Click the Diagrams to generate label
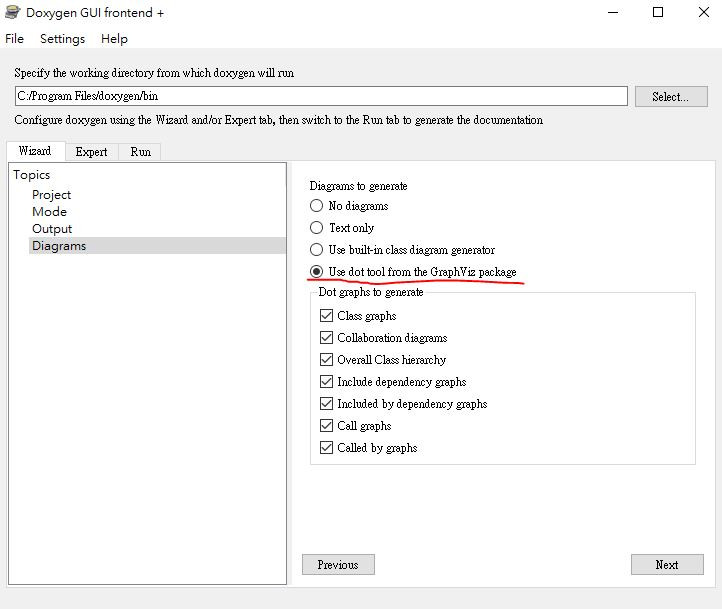The image size is (722, 609). pos(358,186)
